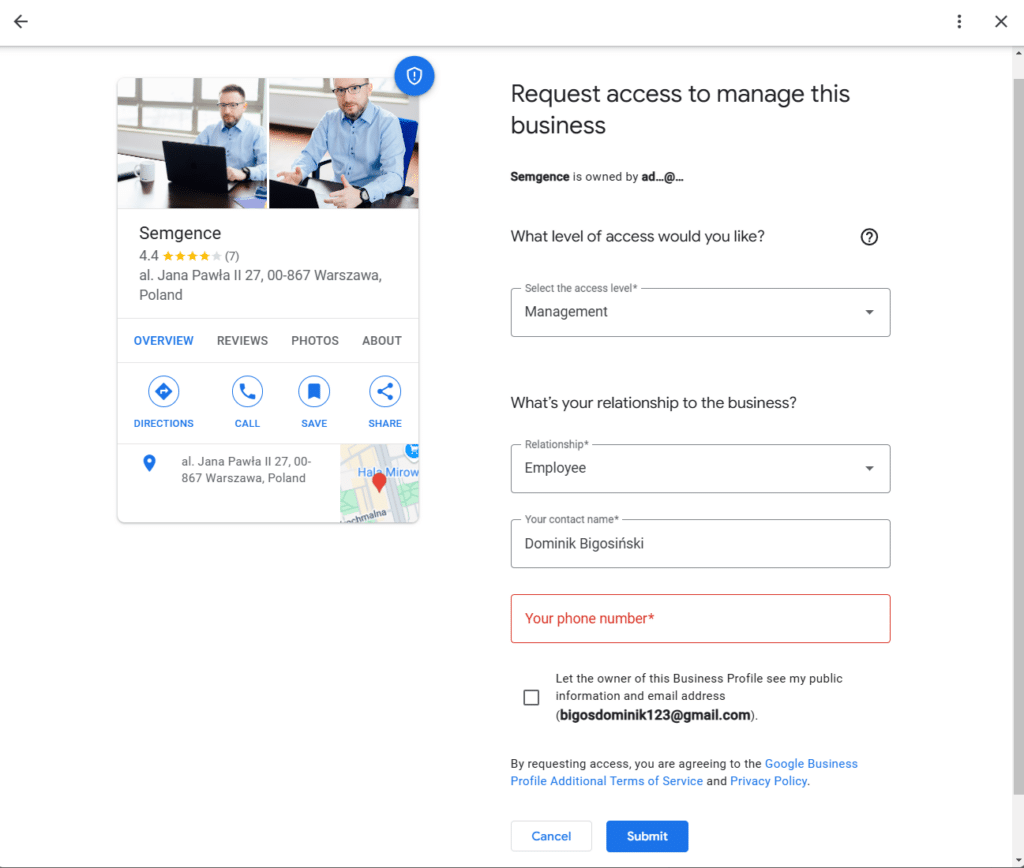Screen dimensions: 1024x868
Task: Switch to the Reviews tab
Action: pyautogui.click(x=242, y=341)
